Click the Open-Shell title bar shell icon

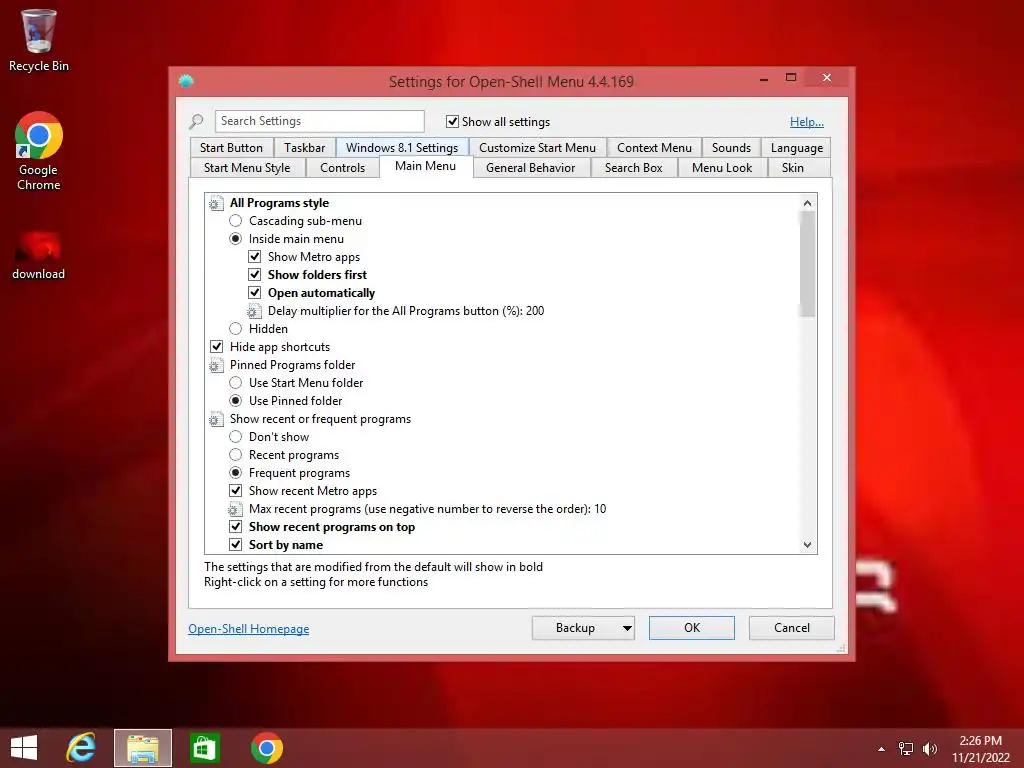pyautogui.click(x=186, y=81)
